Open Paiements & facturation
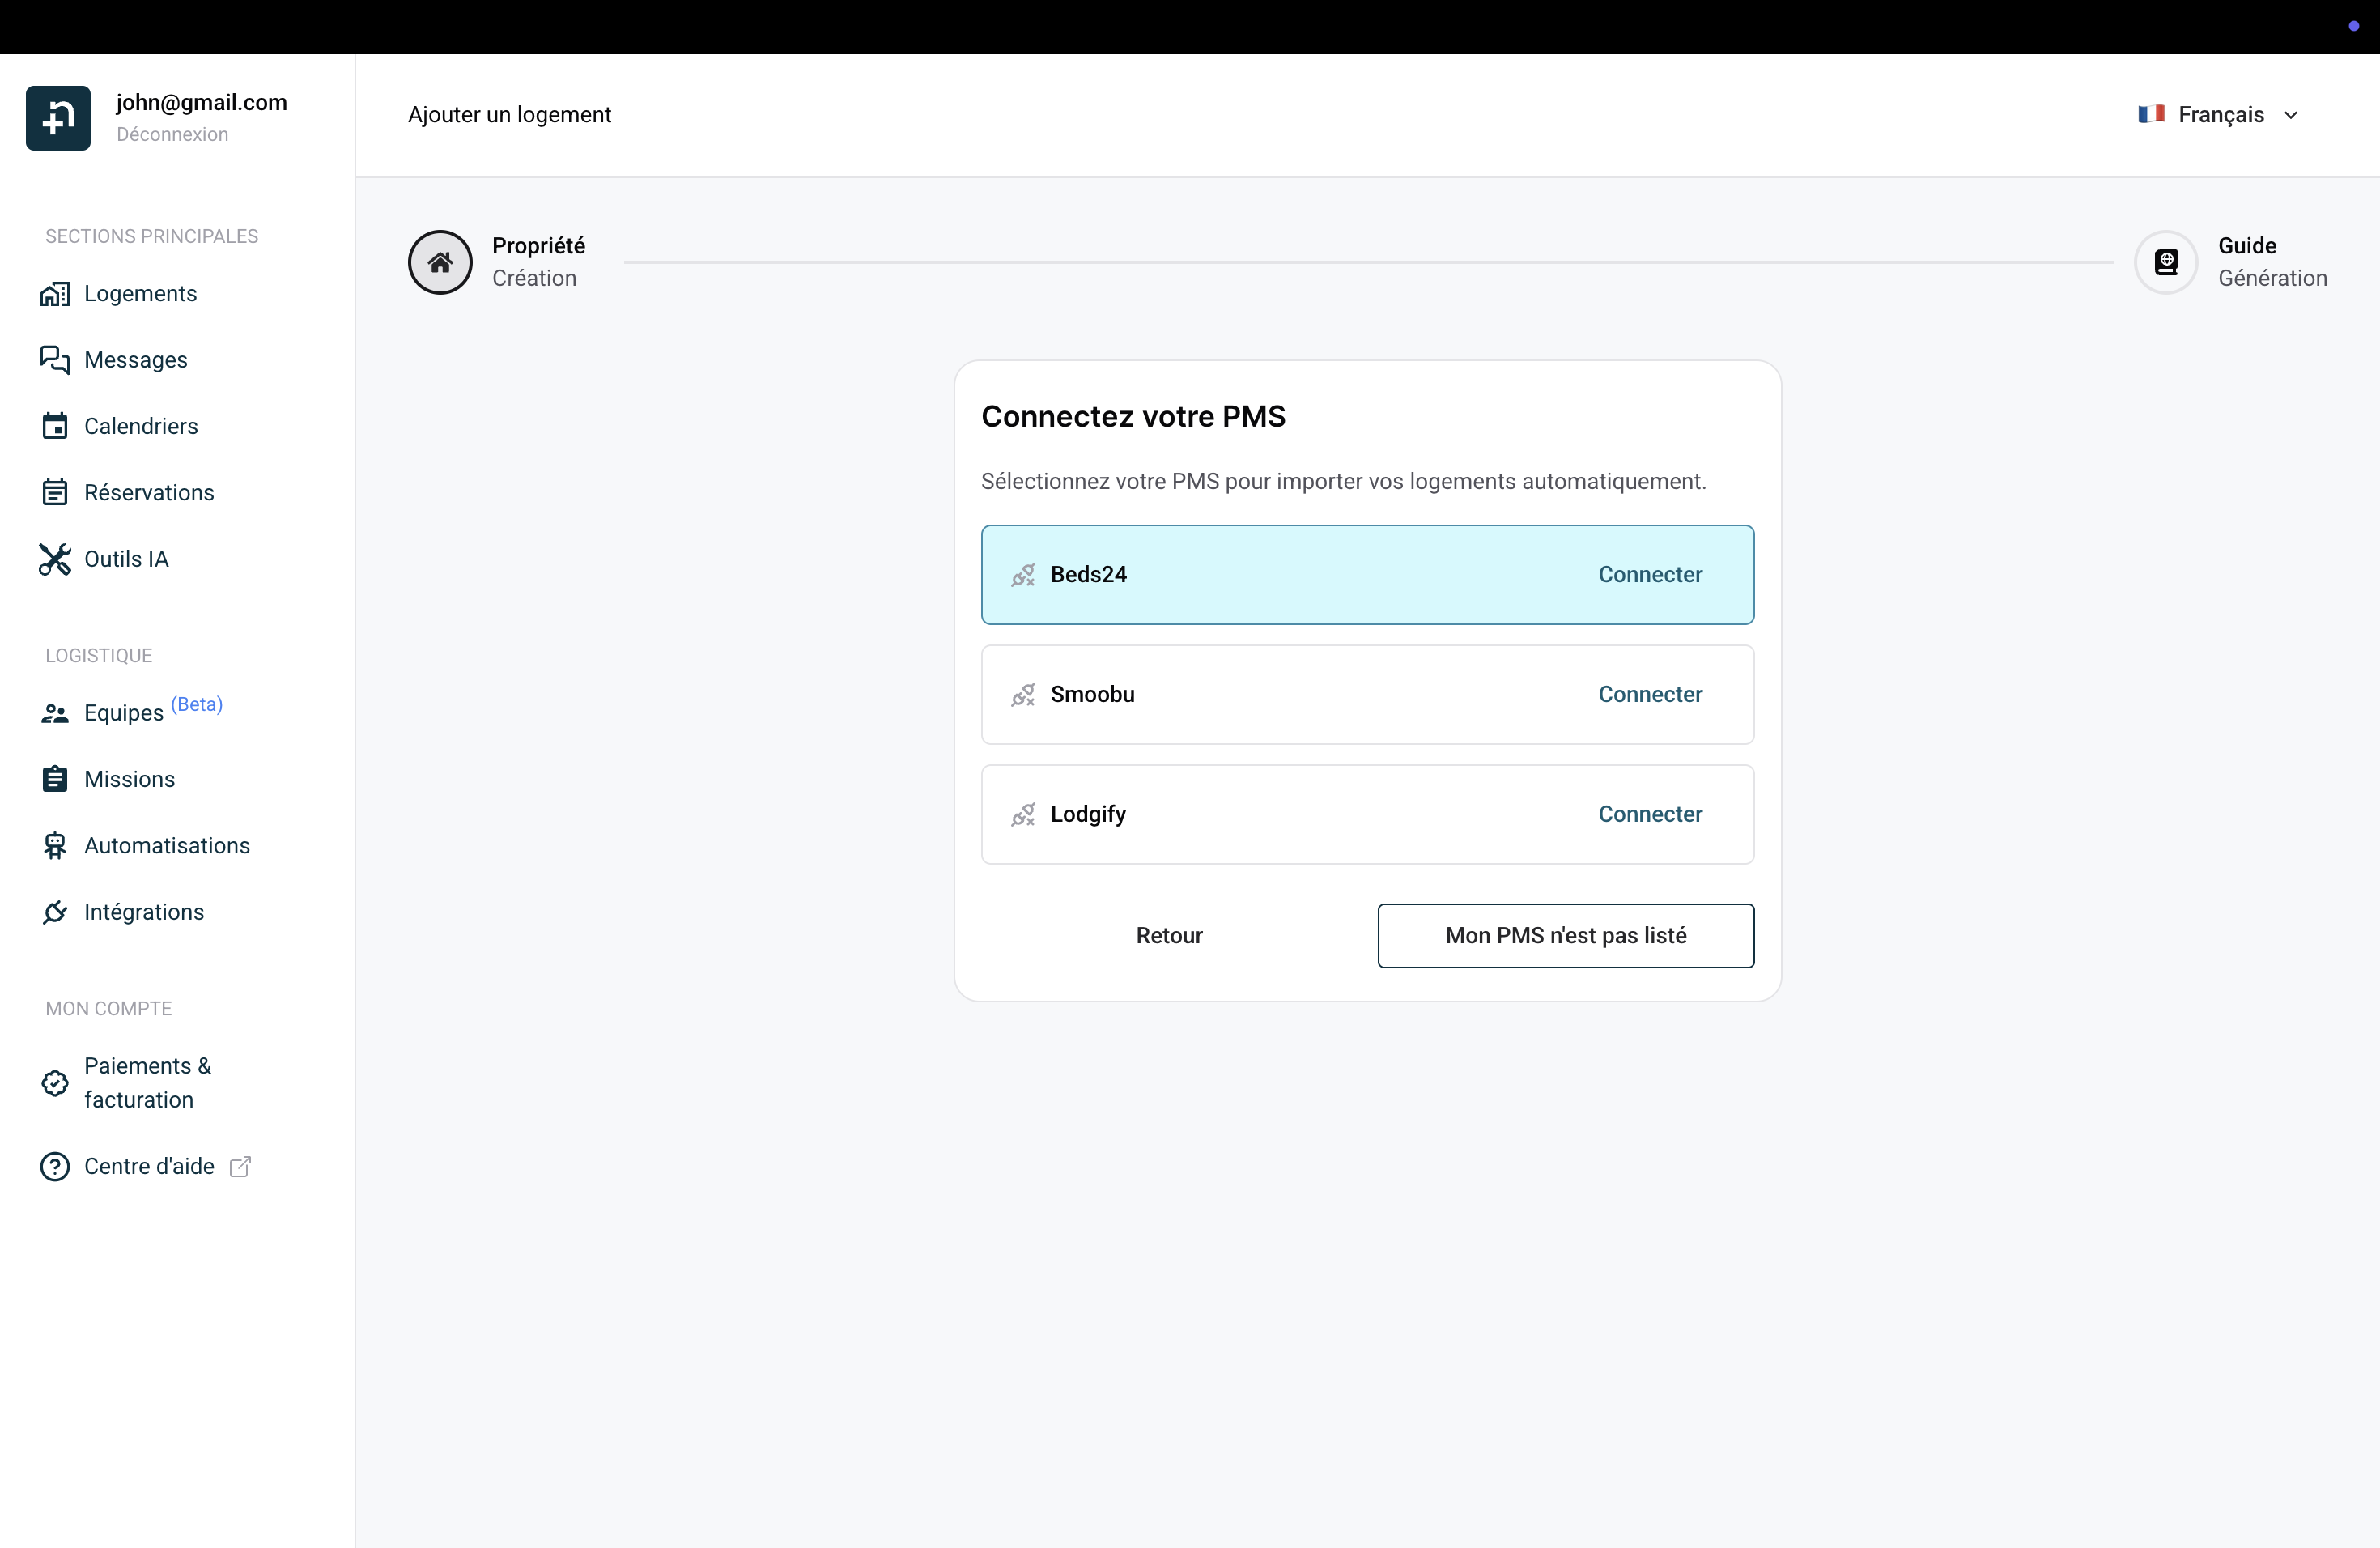 (x=147, y=1083)
